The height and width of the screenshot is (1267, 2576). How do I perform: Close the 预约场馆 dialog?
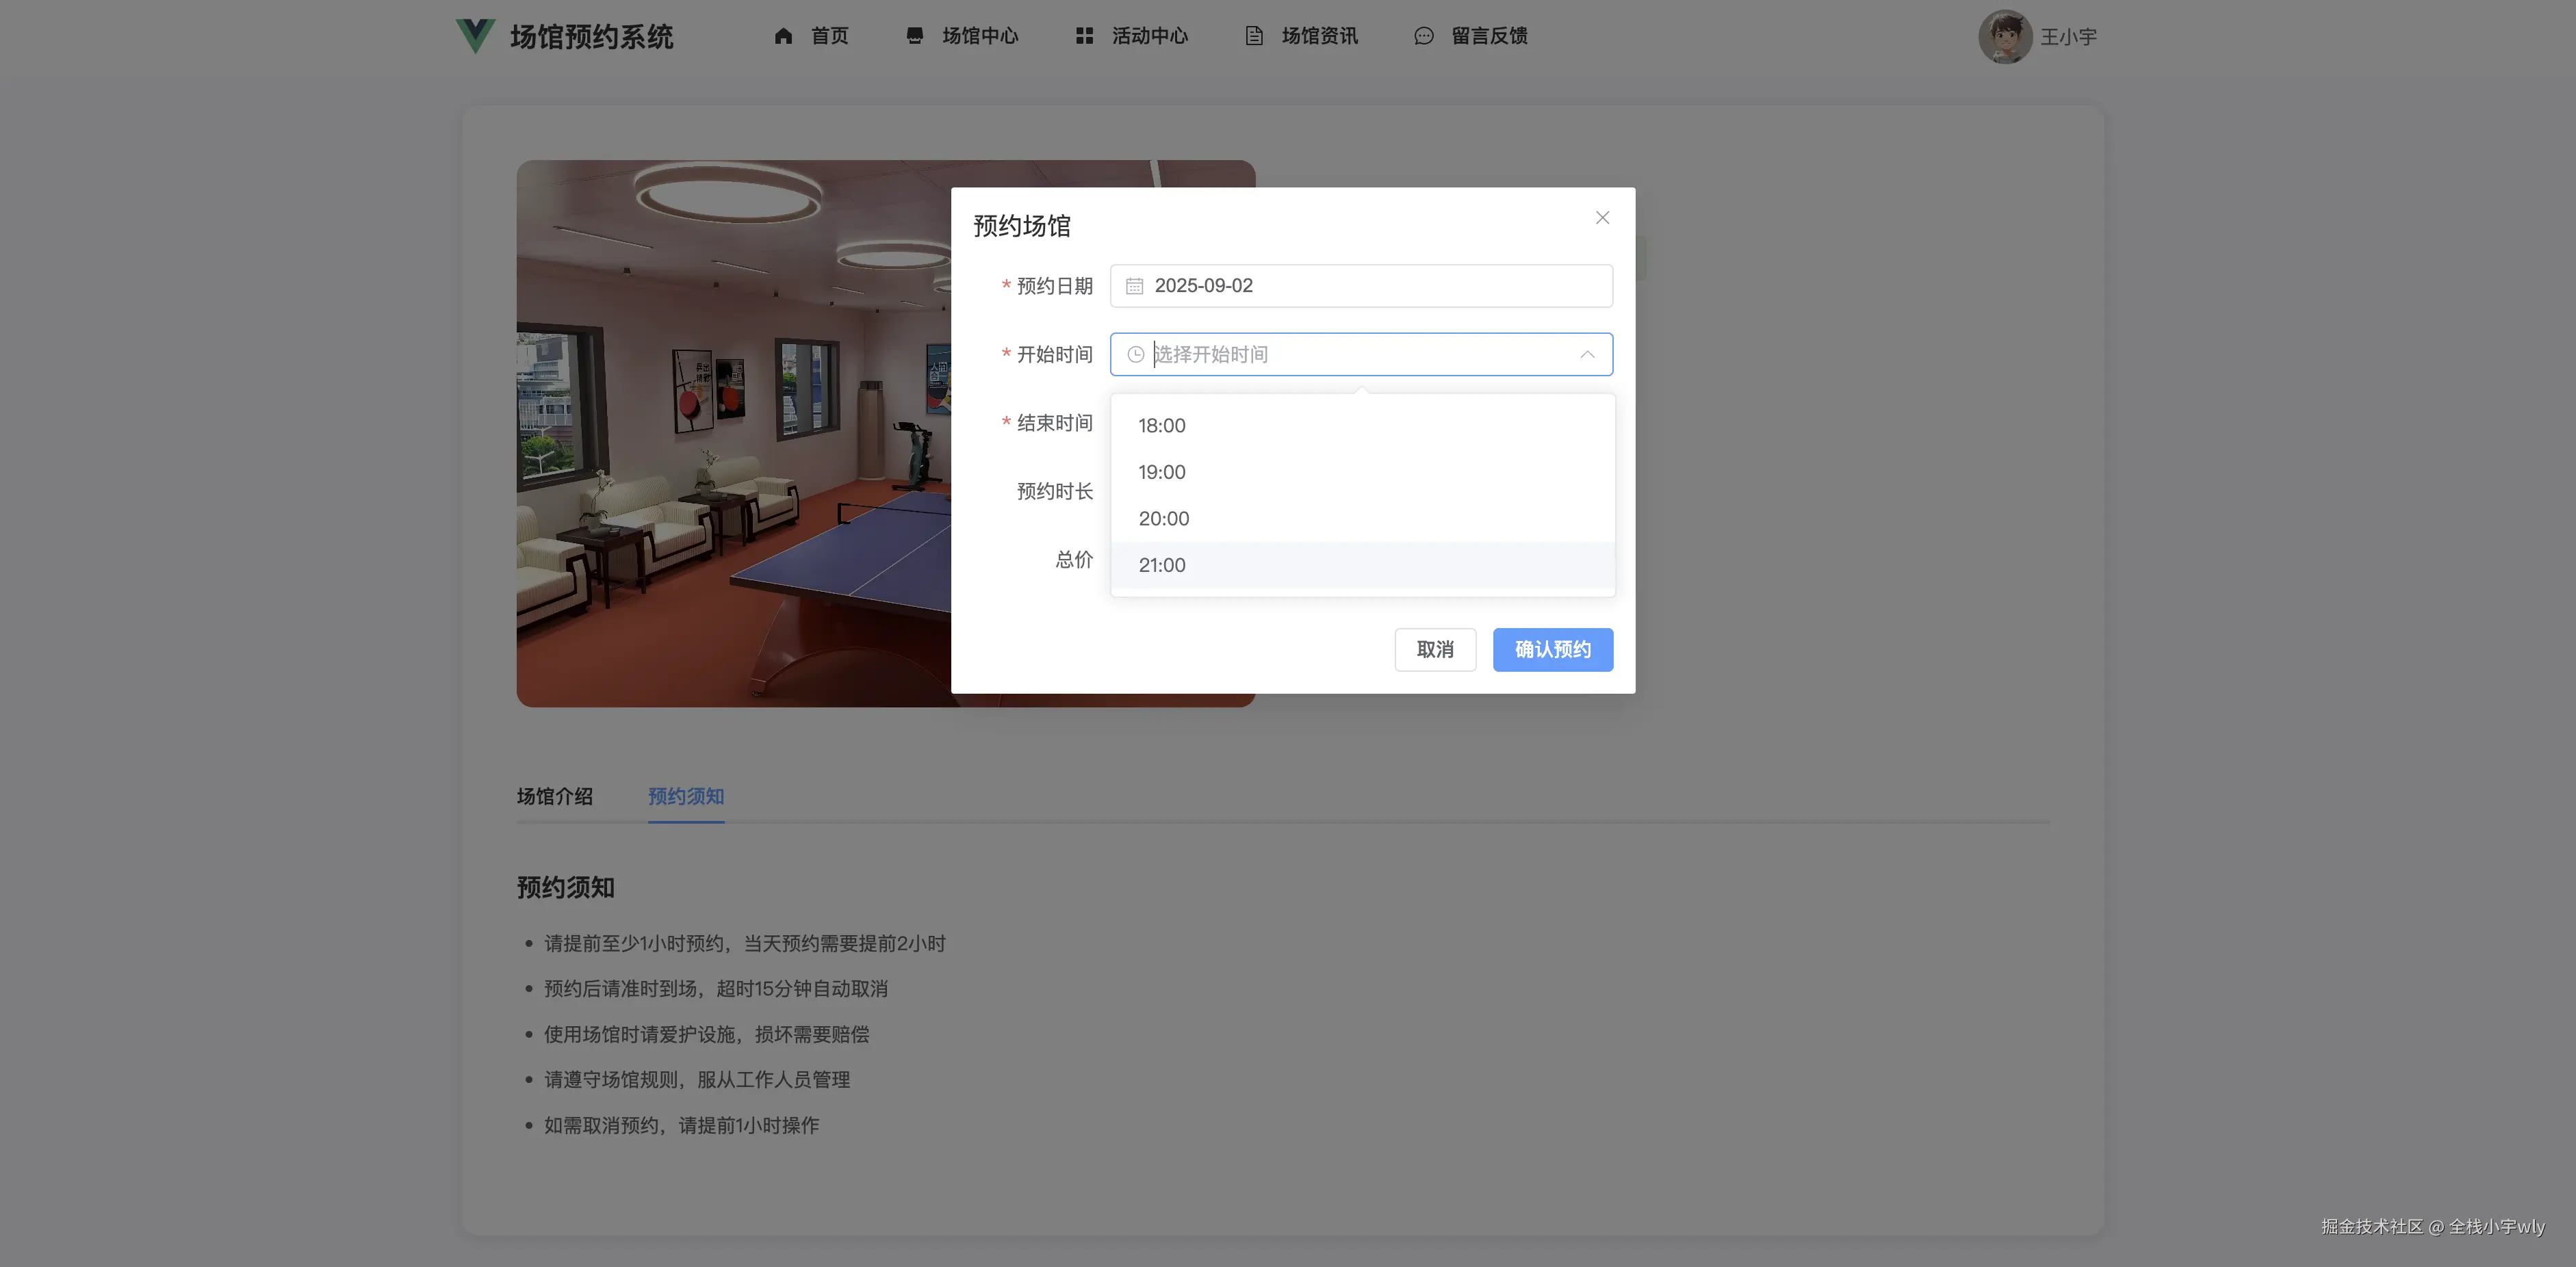pyautogui.click(x=1602, y=217)
